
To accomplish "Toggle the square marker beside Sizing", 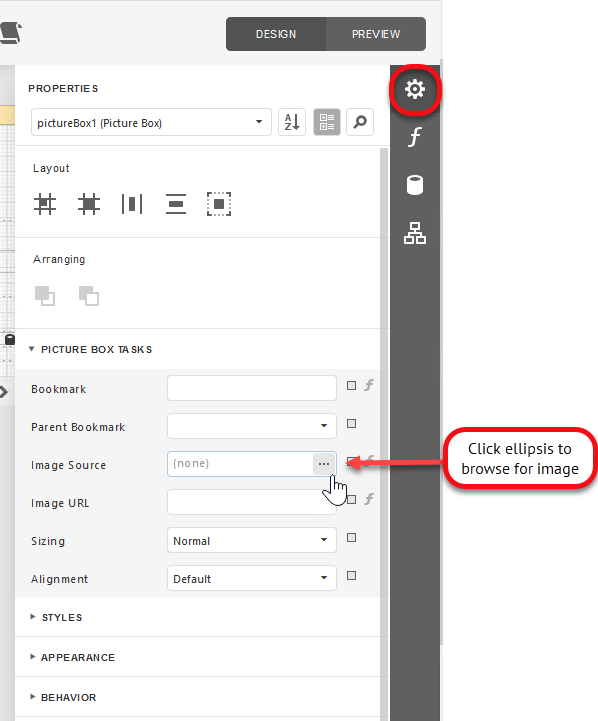I will [351, 538].
